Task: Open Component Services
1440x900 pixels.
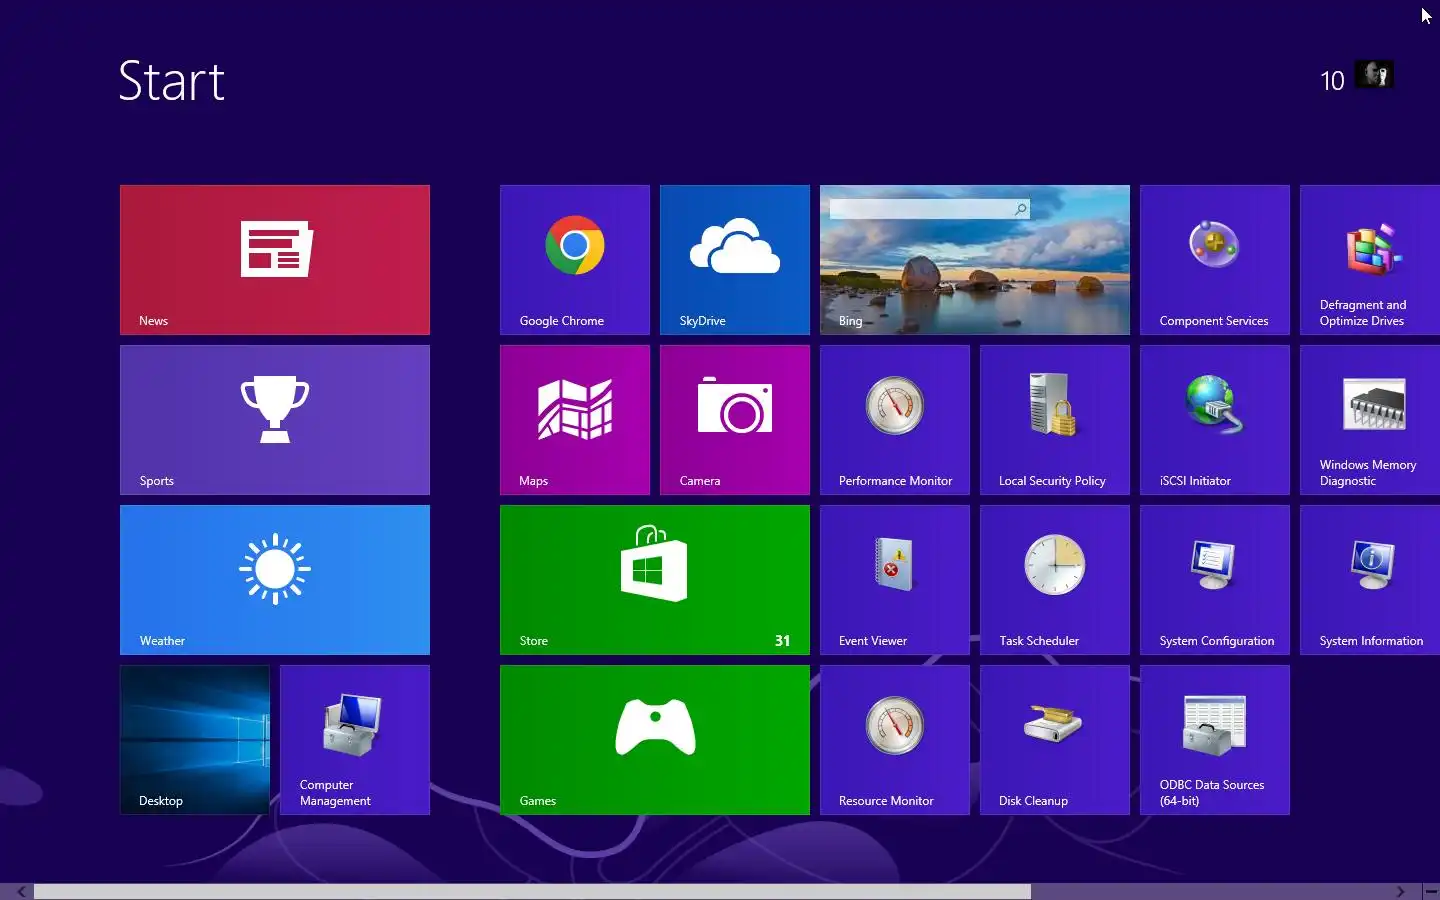Action: (1215, 260)
